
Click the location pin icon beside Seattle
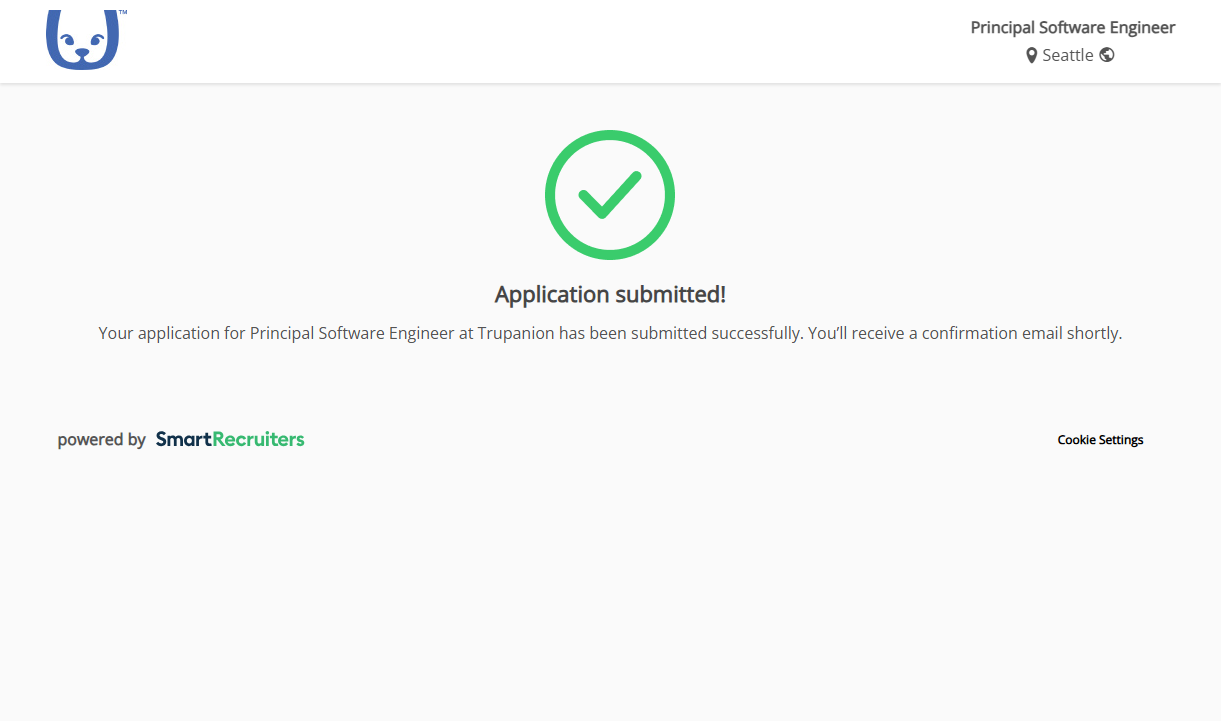1031,56
